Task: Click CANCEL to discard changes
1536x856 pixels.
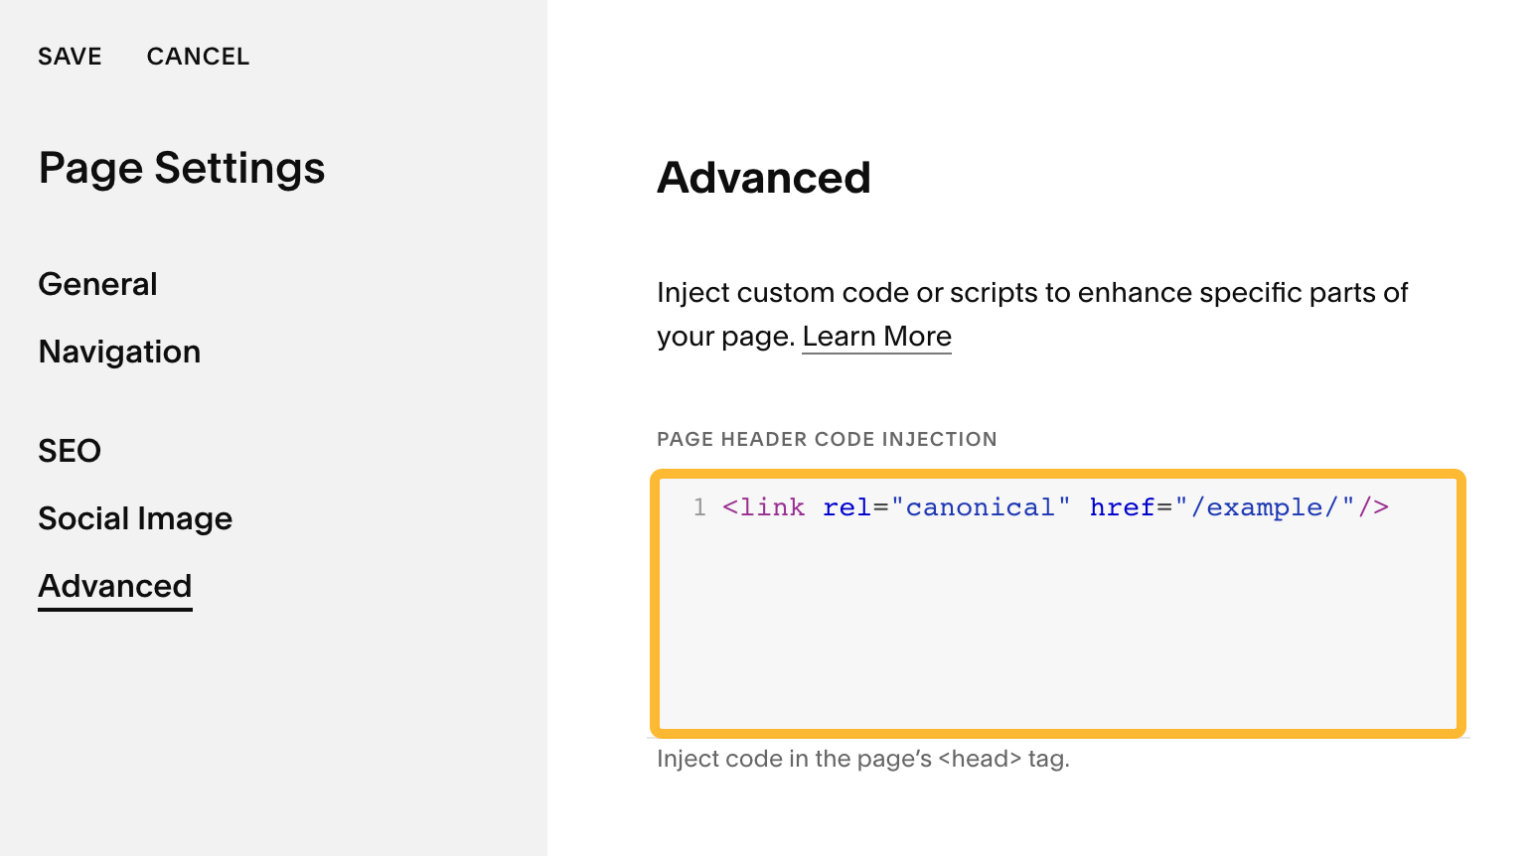Action: coord(197,56)
